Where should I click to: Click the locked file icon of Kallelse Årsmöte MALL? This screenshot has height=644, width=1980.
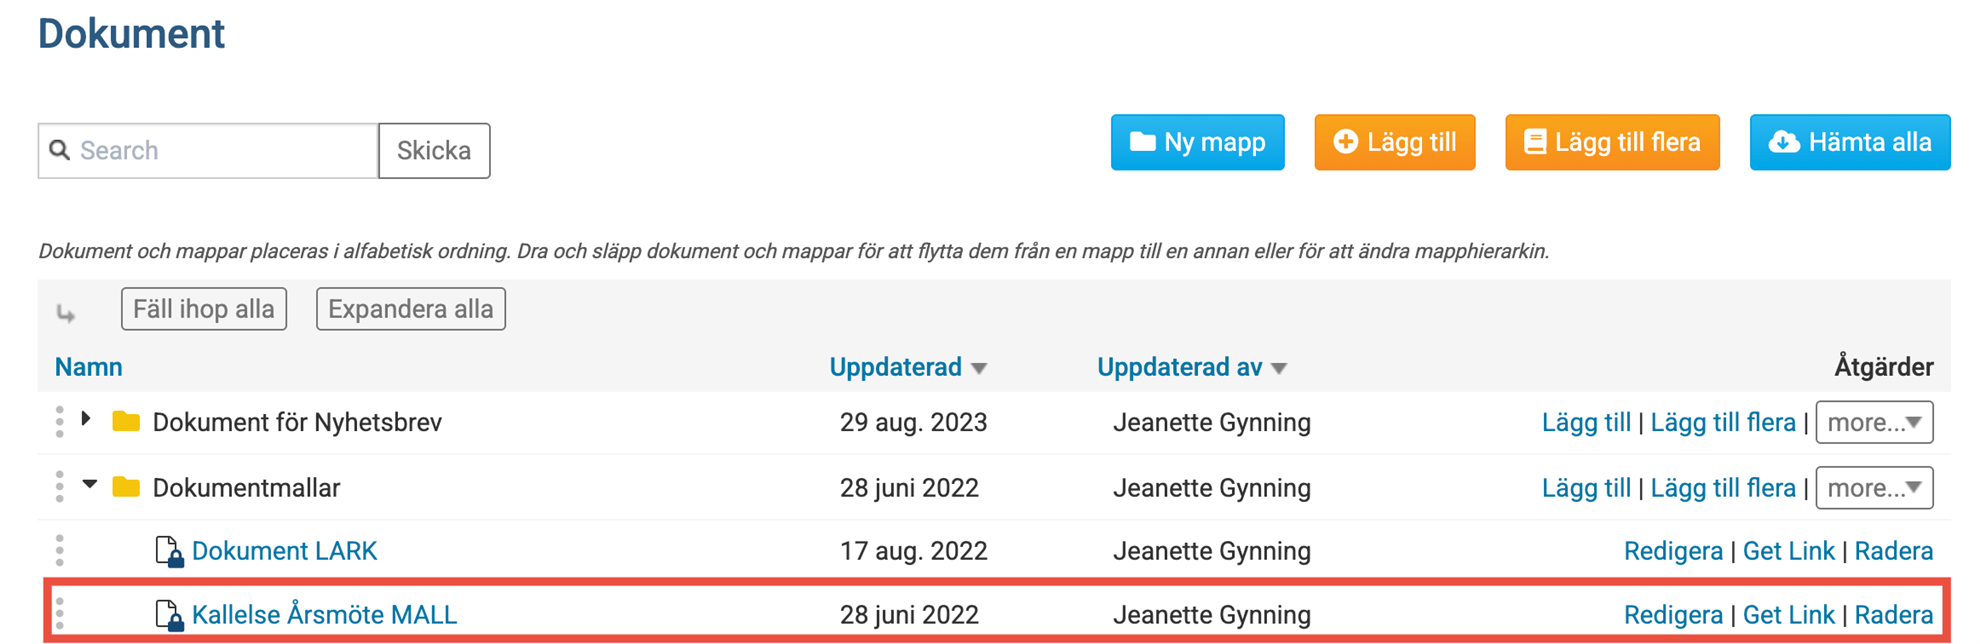[x=169, y=615]
